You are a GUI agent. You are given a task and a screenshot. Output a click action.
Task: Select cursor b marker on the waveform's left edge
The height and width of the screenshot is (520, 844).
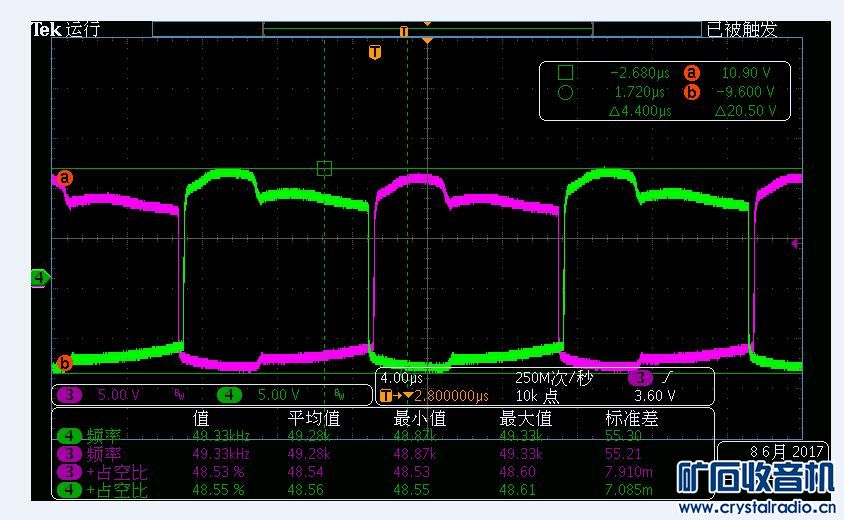tap(65, 363)
